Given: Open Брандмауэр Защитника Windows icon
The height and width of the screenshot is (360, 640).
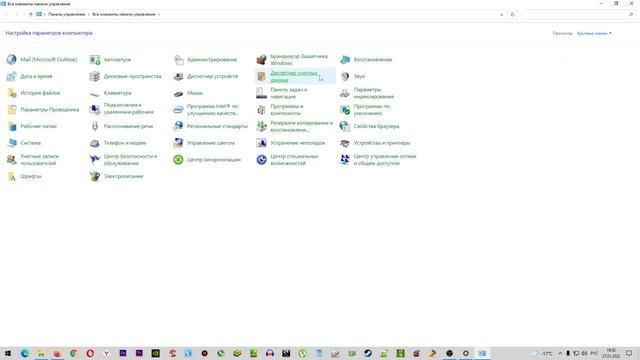Looking at the screenshot, I should pyautogui.click(x=262, y=60).
